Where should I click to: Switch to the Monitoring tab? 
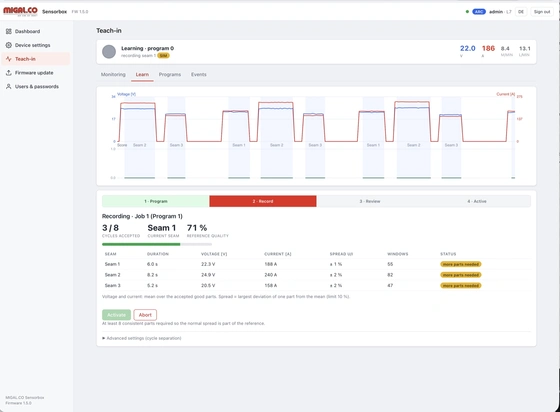point(113,75)
